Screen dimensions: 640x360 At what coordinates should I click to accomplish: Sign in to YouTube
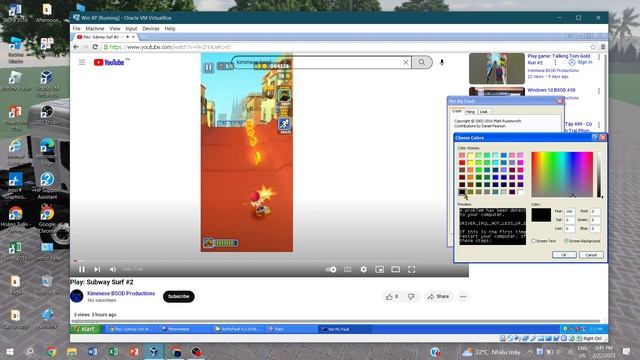(x=580, y=62)
